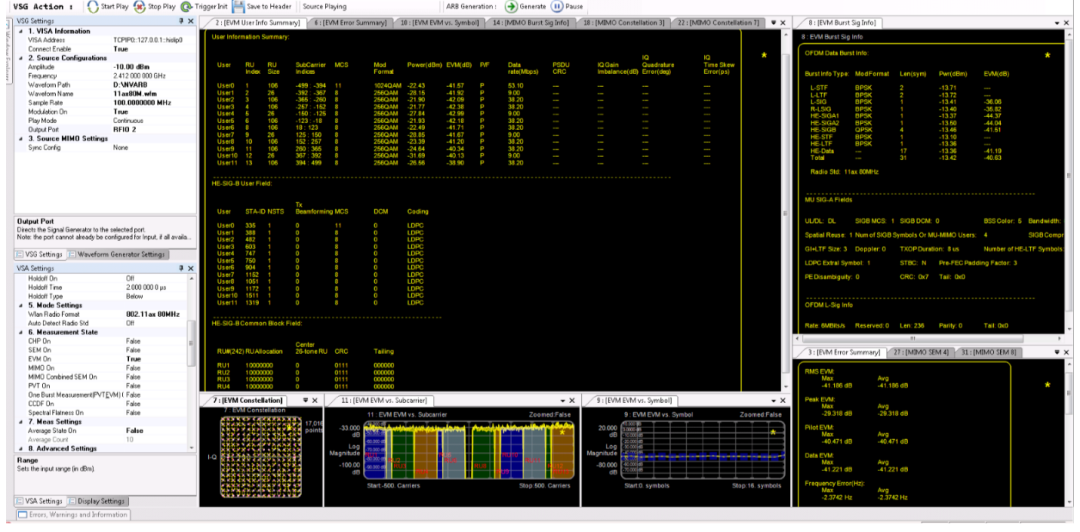Collapse the 6. Measurement State section
The width and height of the screenshot is (1080, 532).
coord(20,332)
